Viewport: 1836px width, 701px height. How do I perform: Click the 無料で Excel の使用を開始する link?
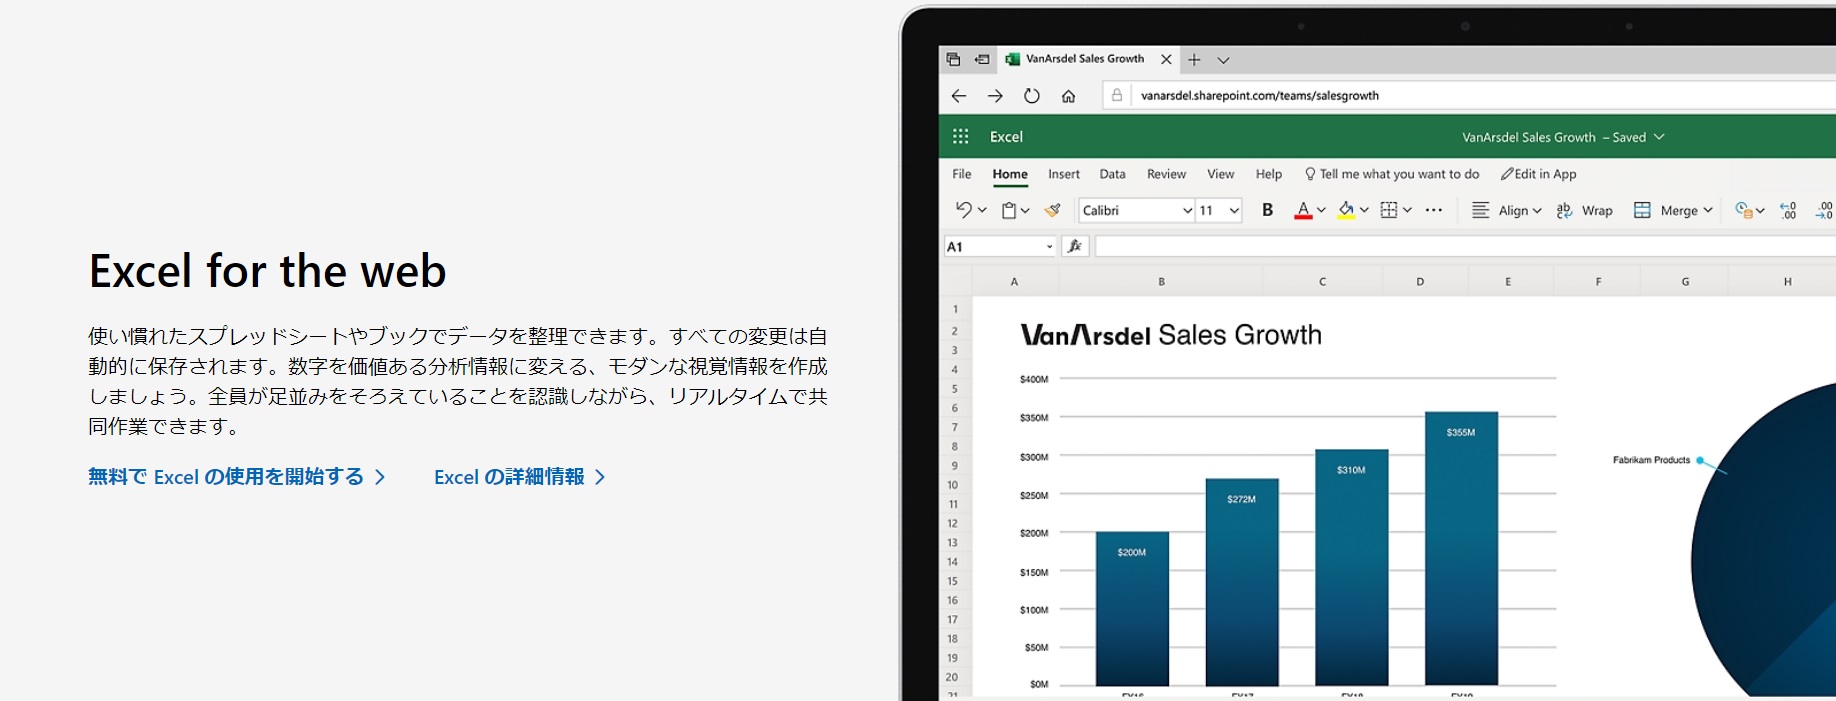(237, 477)
